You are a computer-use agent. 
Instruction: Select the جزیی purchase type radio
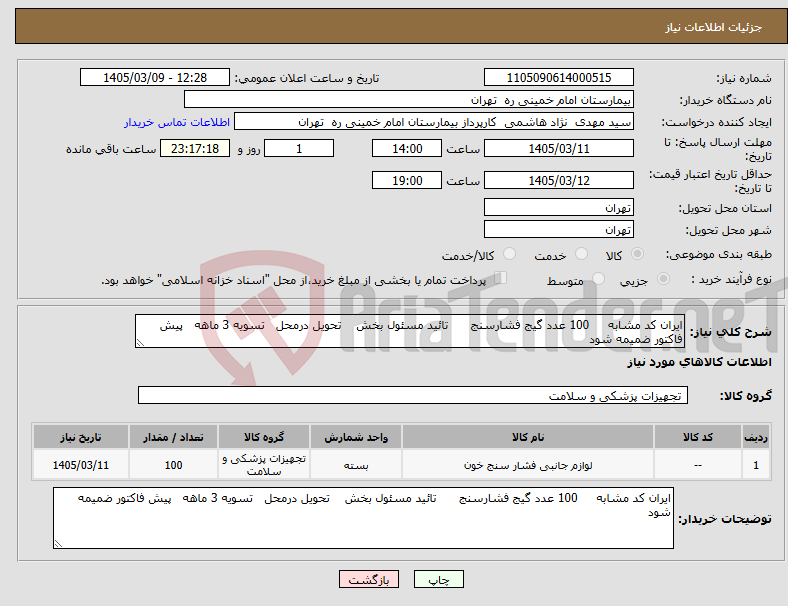click(663, 279)
